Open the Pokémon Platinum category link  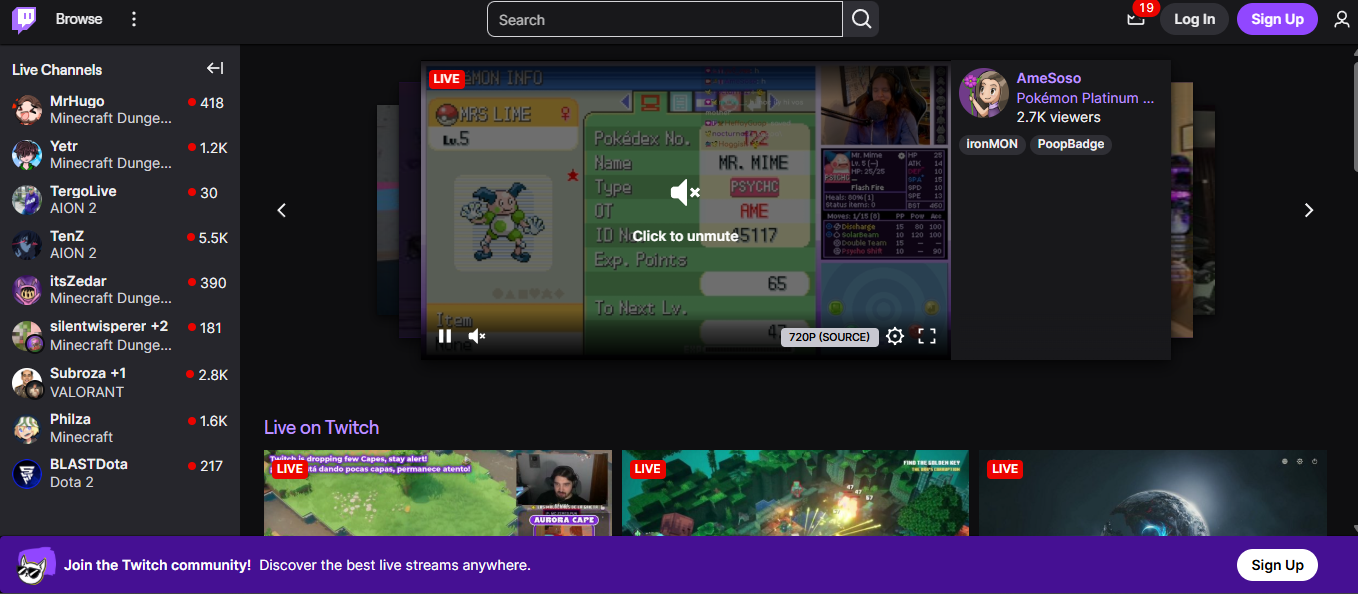tap(1085, 98)
